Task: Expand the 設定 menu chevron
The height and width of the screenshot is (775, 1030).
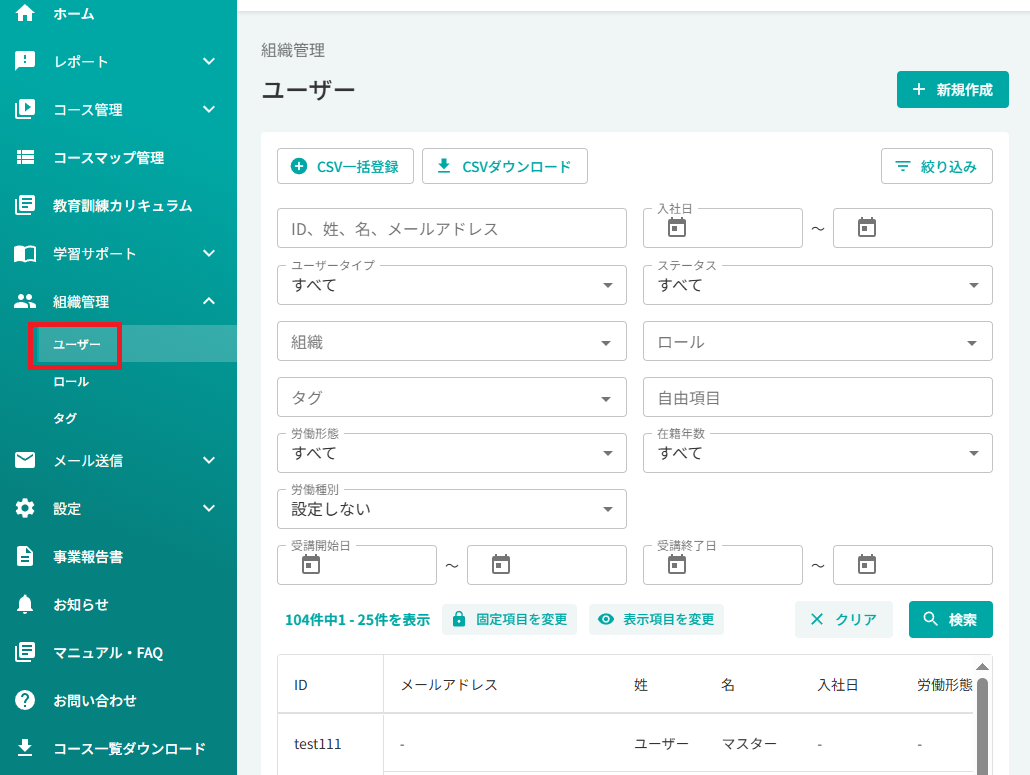Action: 209,508
